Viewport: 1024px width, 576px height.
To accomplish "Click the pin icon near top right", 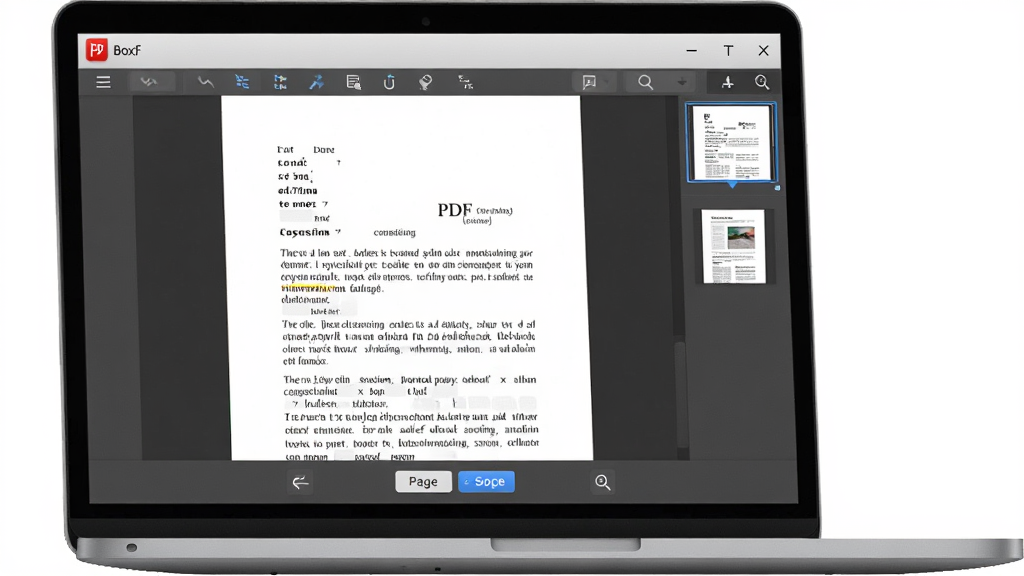I will coord(728,82).
